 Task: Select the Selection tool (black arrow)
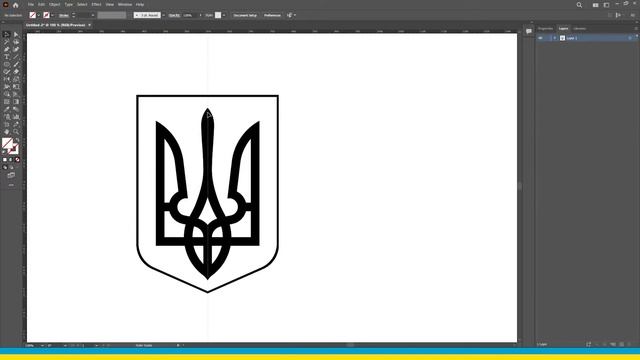7,35
